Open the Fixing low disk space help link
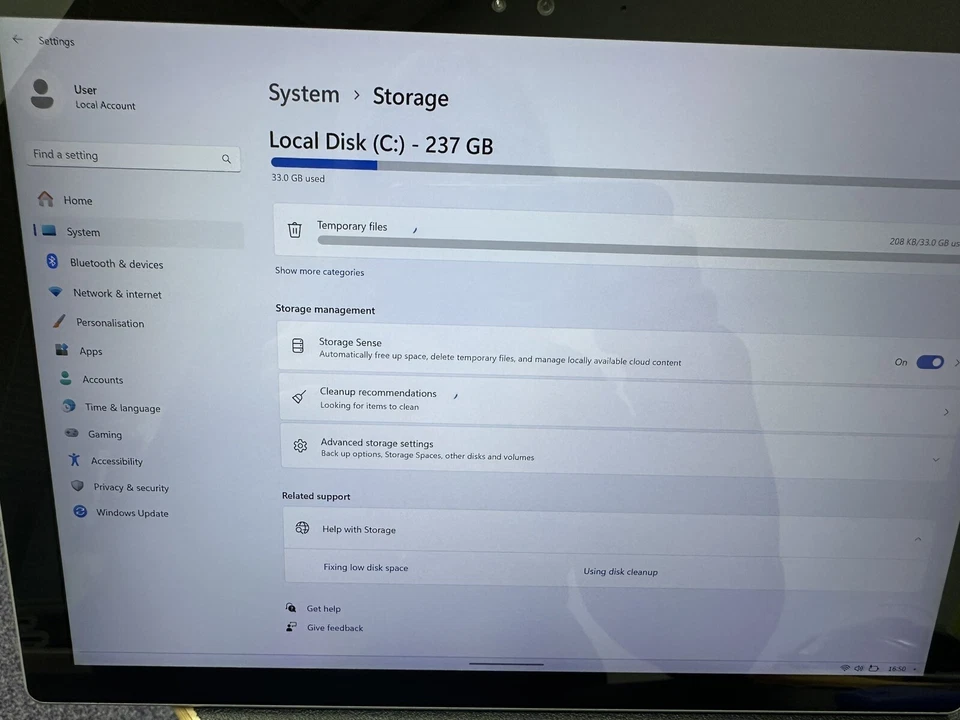Viewport: 960px width, 720px height. (x=365, y=567)
